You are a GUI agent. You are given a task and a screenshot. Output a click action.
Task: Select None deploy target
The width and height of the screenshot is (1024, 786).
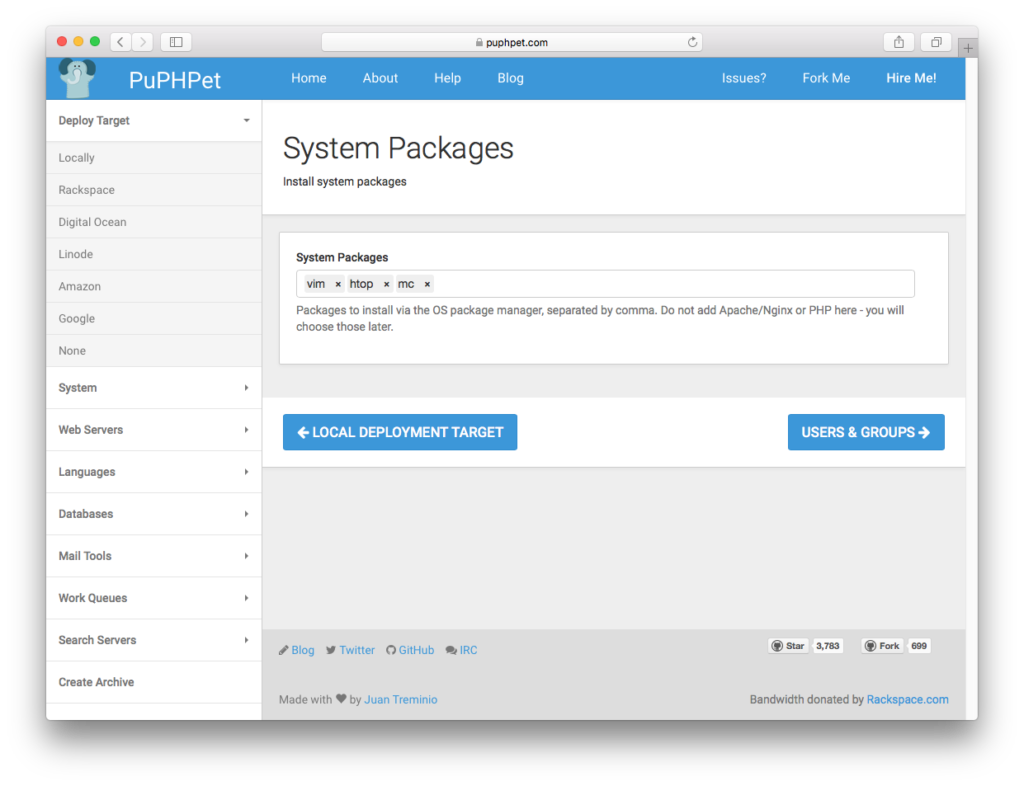pyautogui.click(x=154, y=351)
